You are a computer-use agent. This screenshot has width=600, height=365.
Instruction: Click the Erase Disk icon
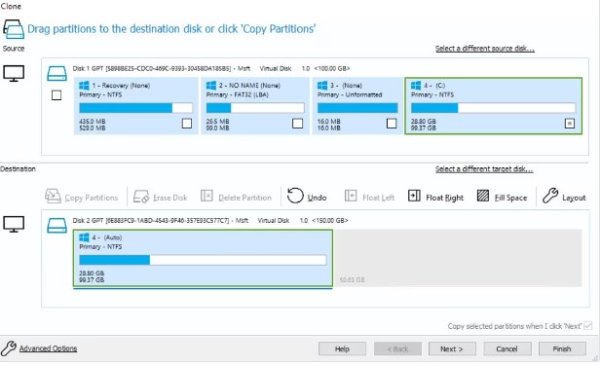[141, 197]
